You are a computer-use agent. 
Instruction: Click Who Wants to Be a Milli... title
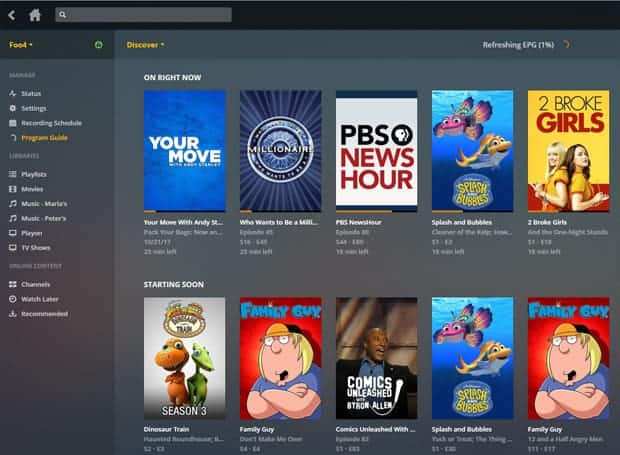(x=279, y=222)
